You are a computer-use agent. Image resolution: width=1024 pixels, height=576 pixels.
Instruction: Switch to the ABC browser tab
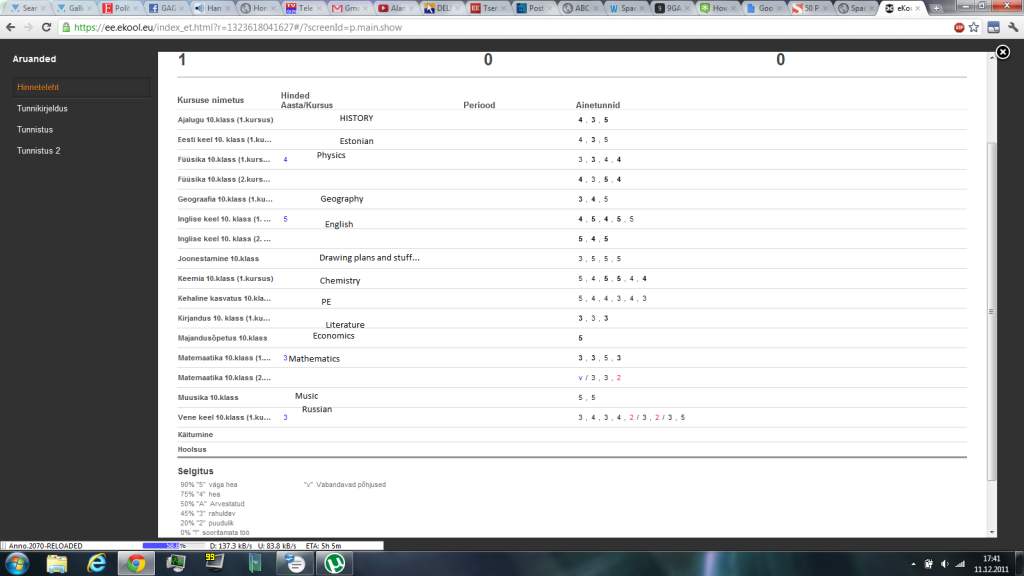578,8
